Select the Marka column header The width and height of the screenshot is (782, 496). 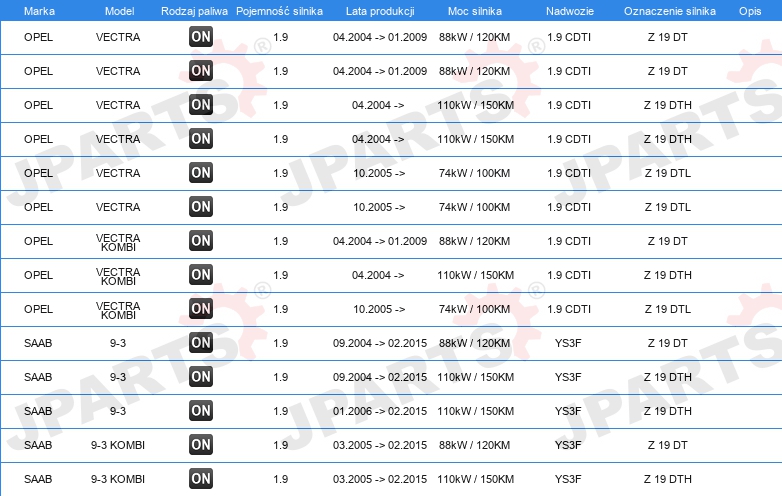coord(39,11)
